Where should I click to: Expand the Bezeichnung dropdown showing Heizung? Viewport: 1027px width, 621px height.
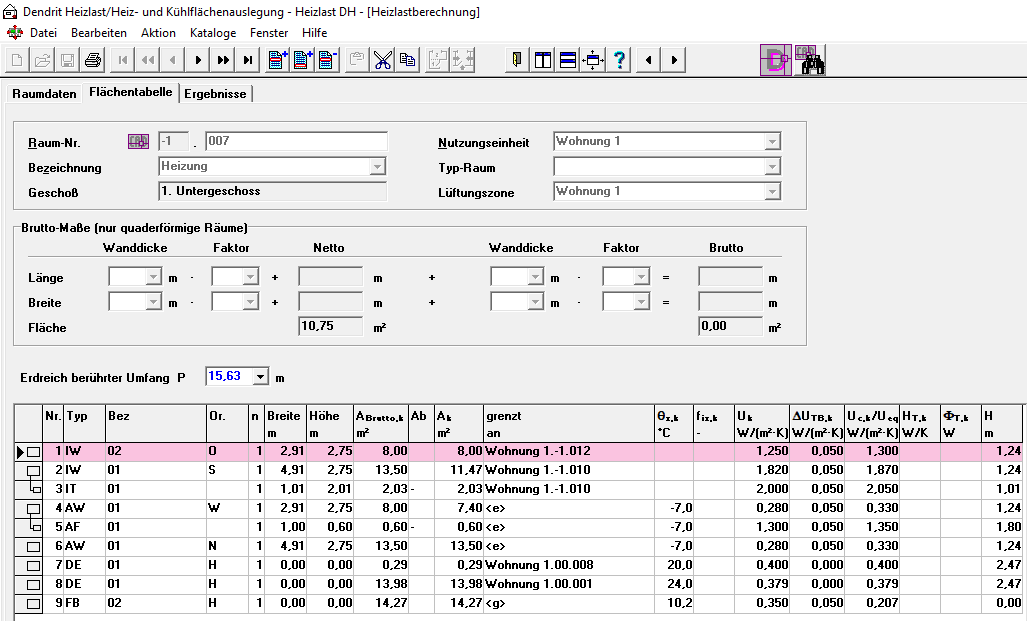click(x=377, y=167)
